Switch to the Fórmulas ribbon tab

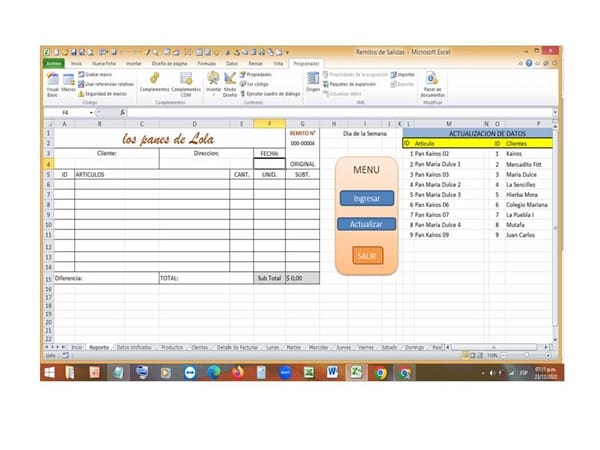point(207,64)
